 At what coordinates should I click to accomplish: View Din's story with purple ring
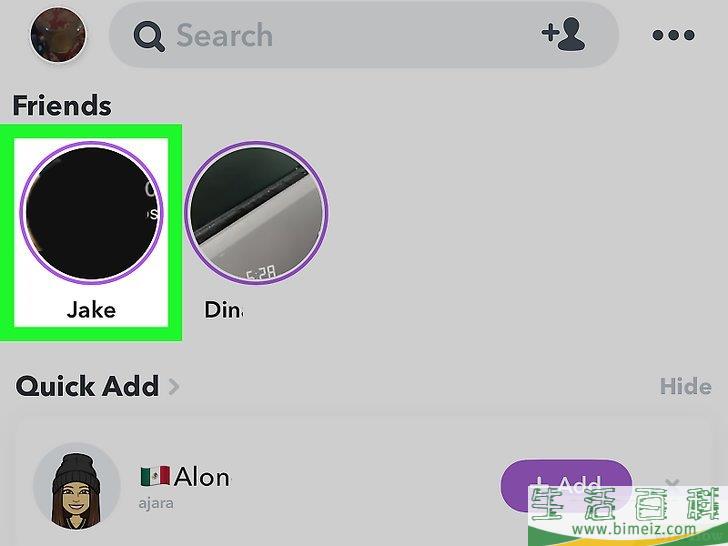click(x=256, y=213)
